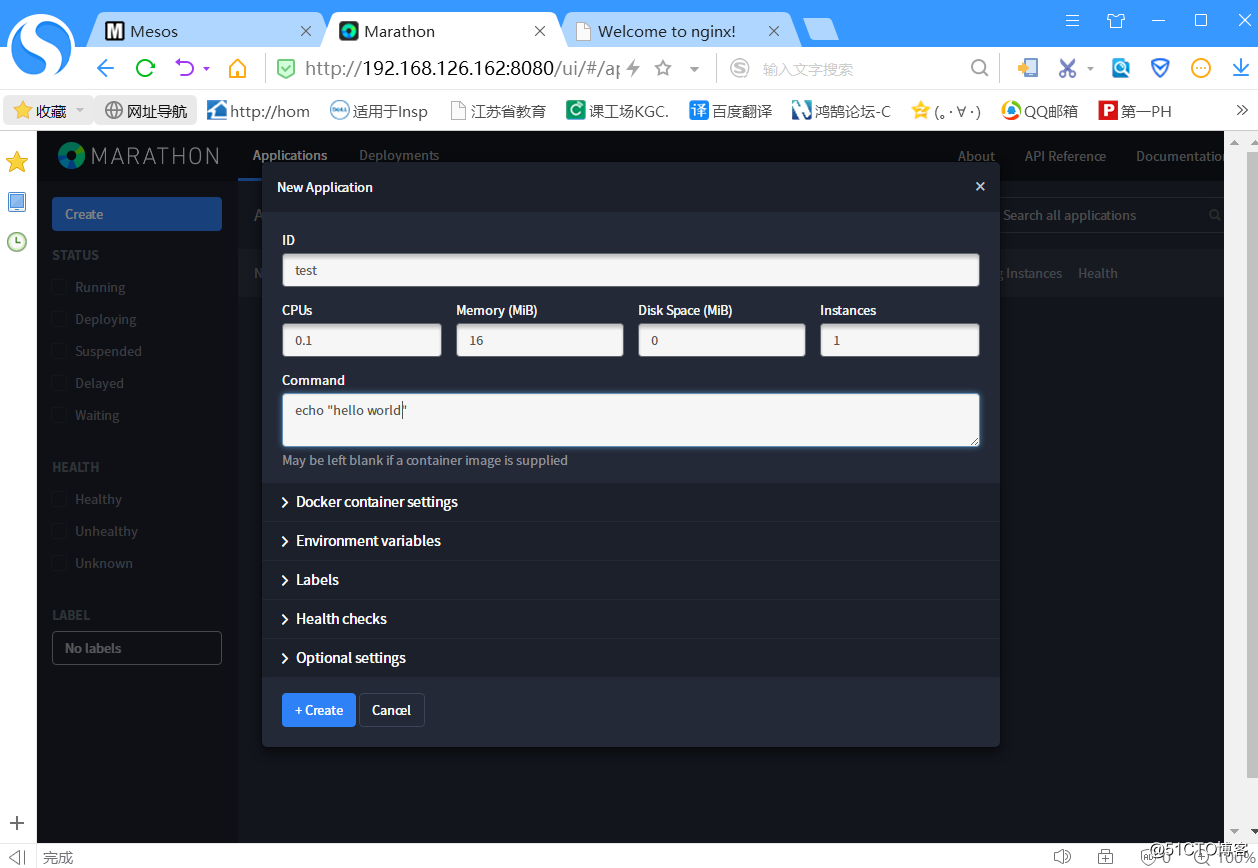Open the scissors tool dropdown arrow
The width and height of the screenshot is (1258, 868).
1091,69
